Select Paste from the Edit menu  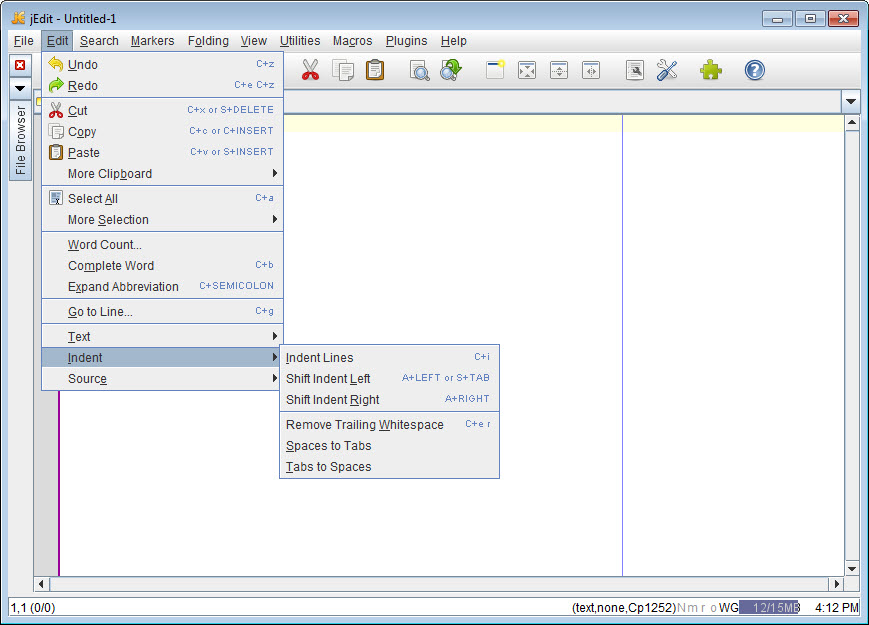coord(162,153)
